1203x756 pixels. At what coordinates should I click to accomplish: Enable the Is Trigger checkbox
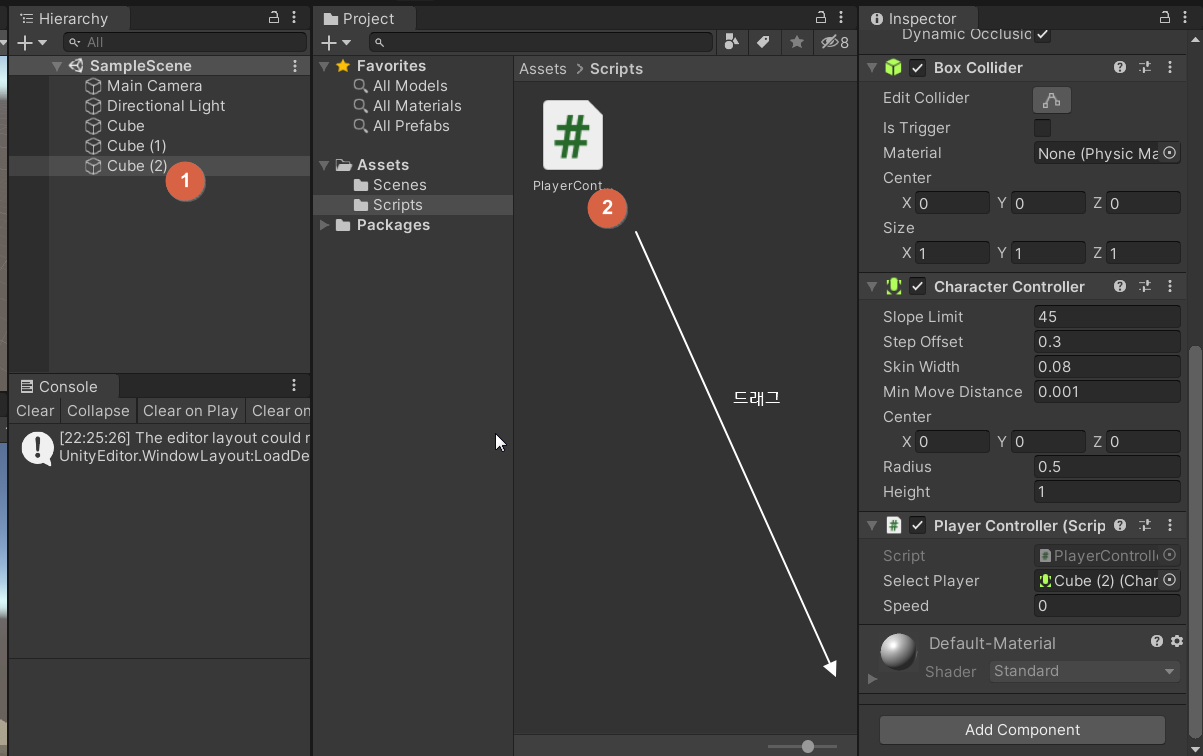(1042, 128)
